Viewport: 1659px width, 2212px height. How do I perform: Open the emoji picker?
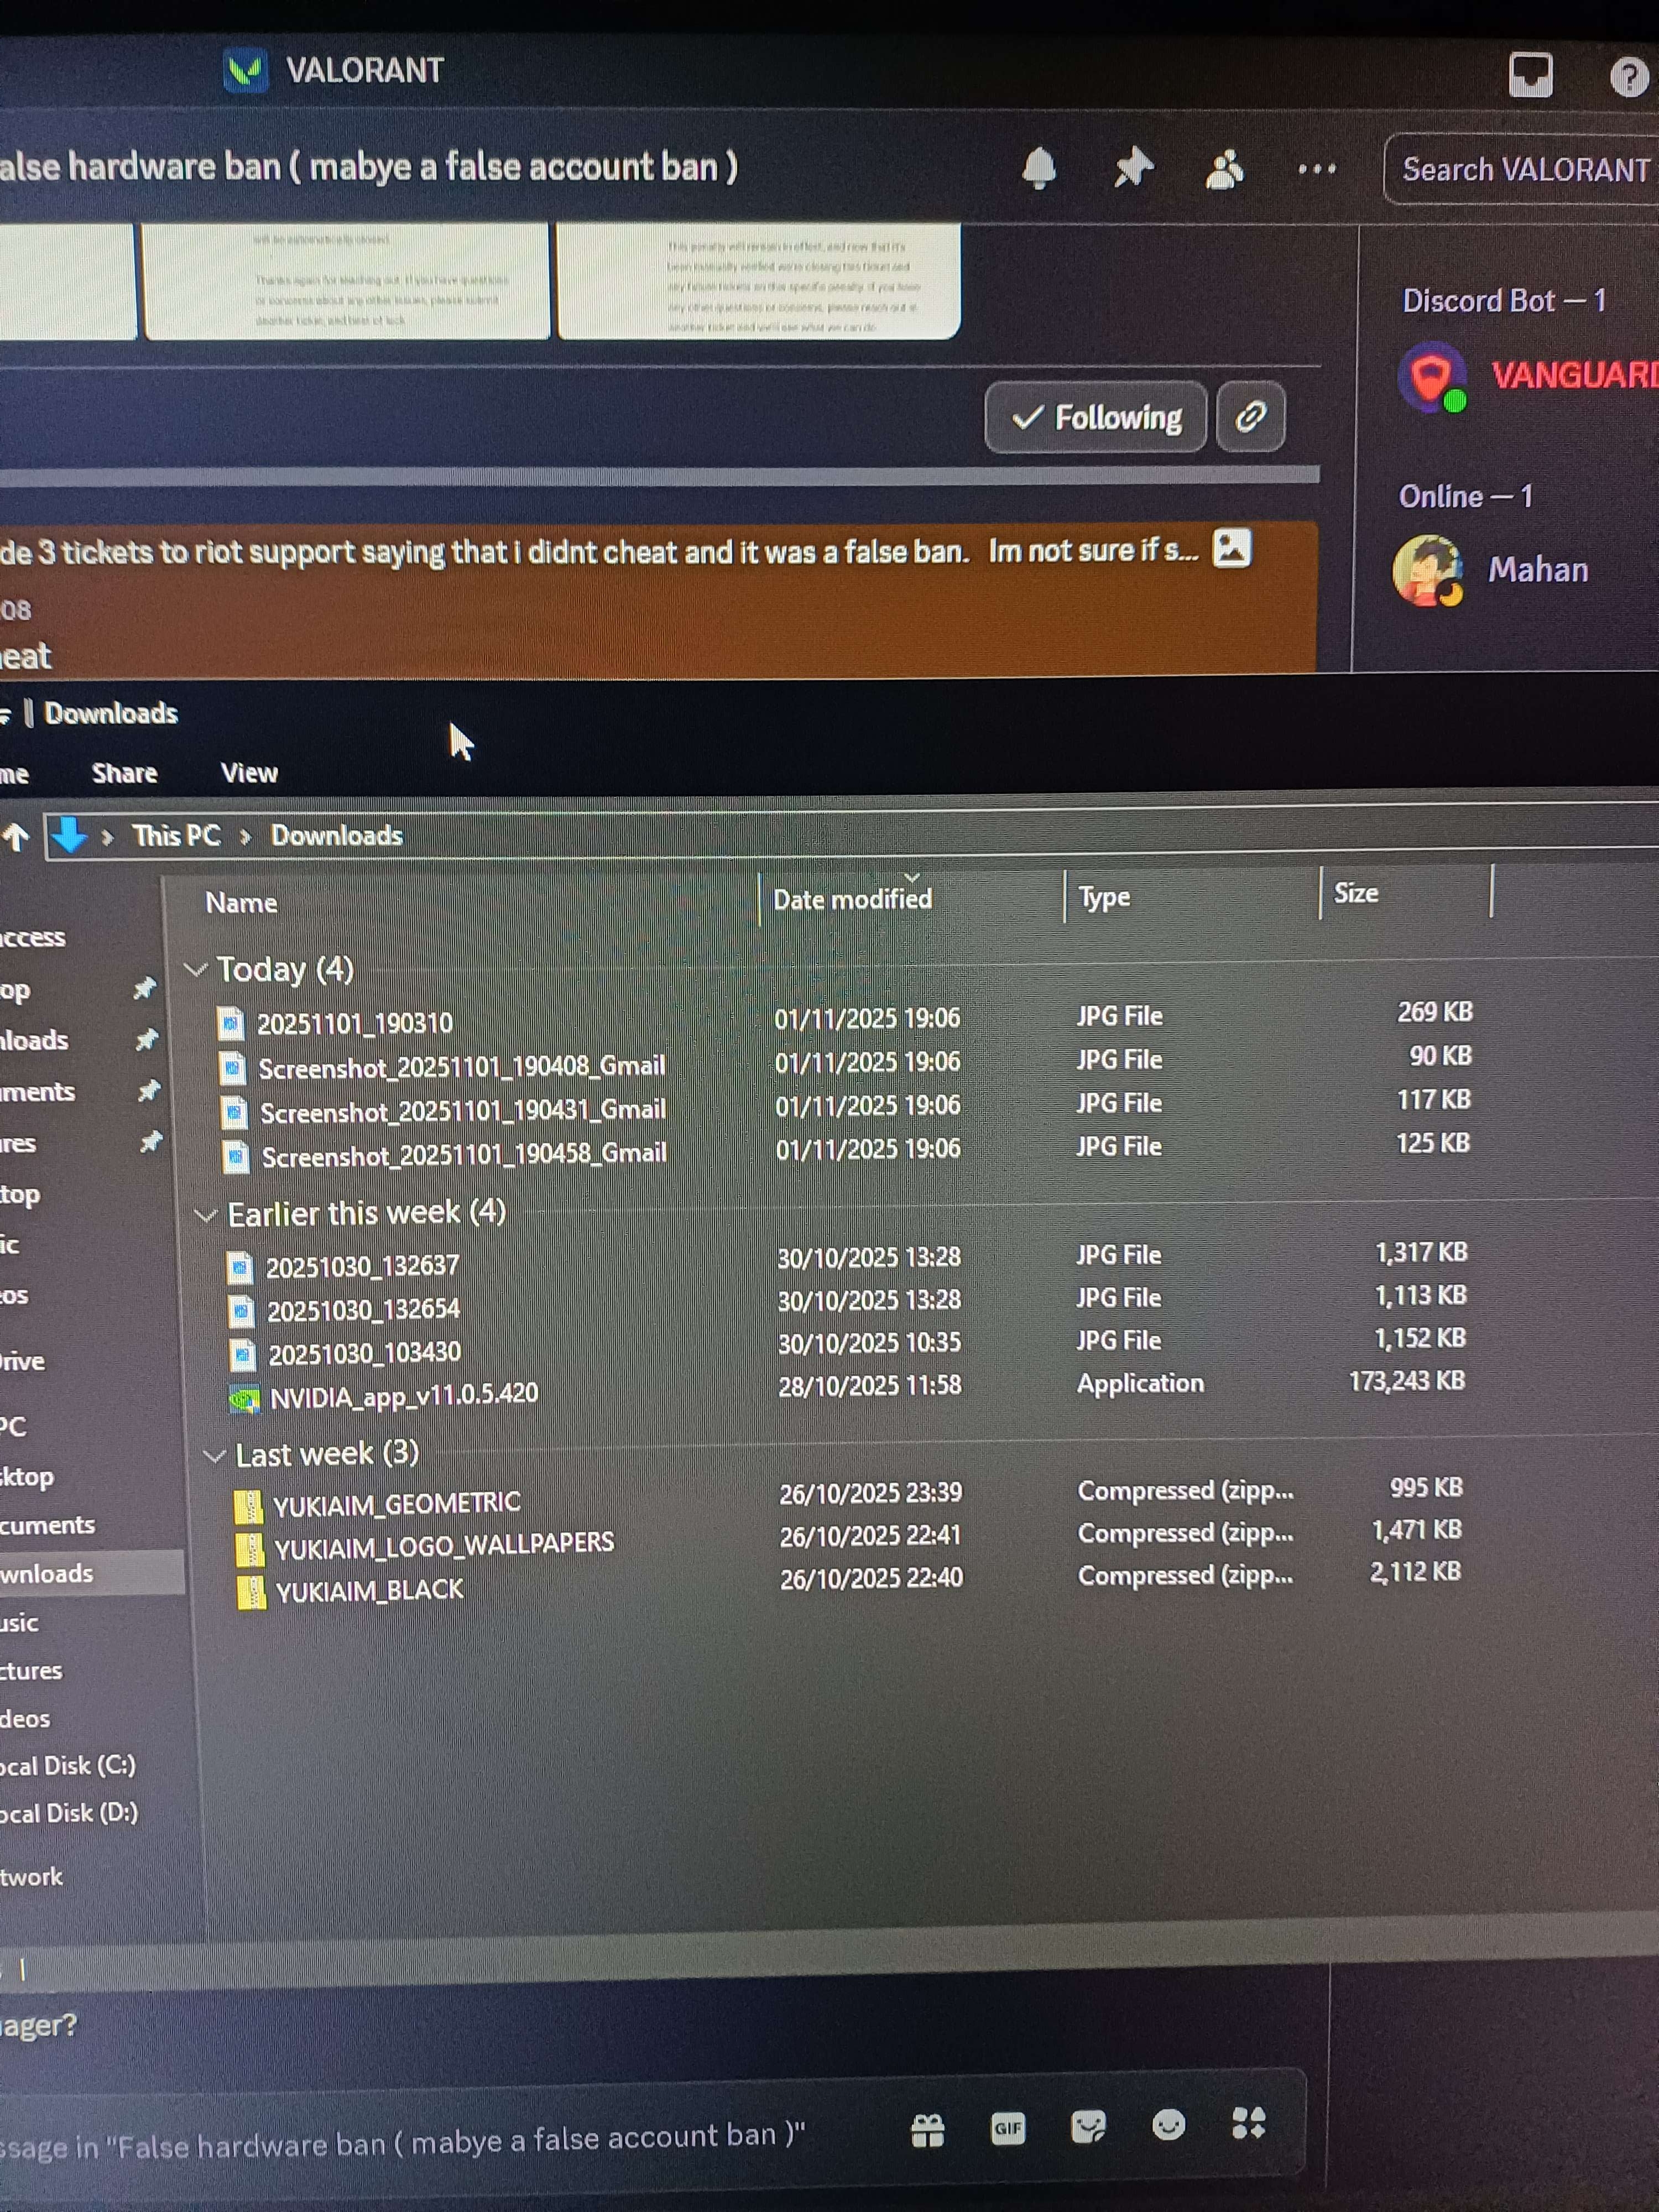1168,2125
